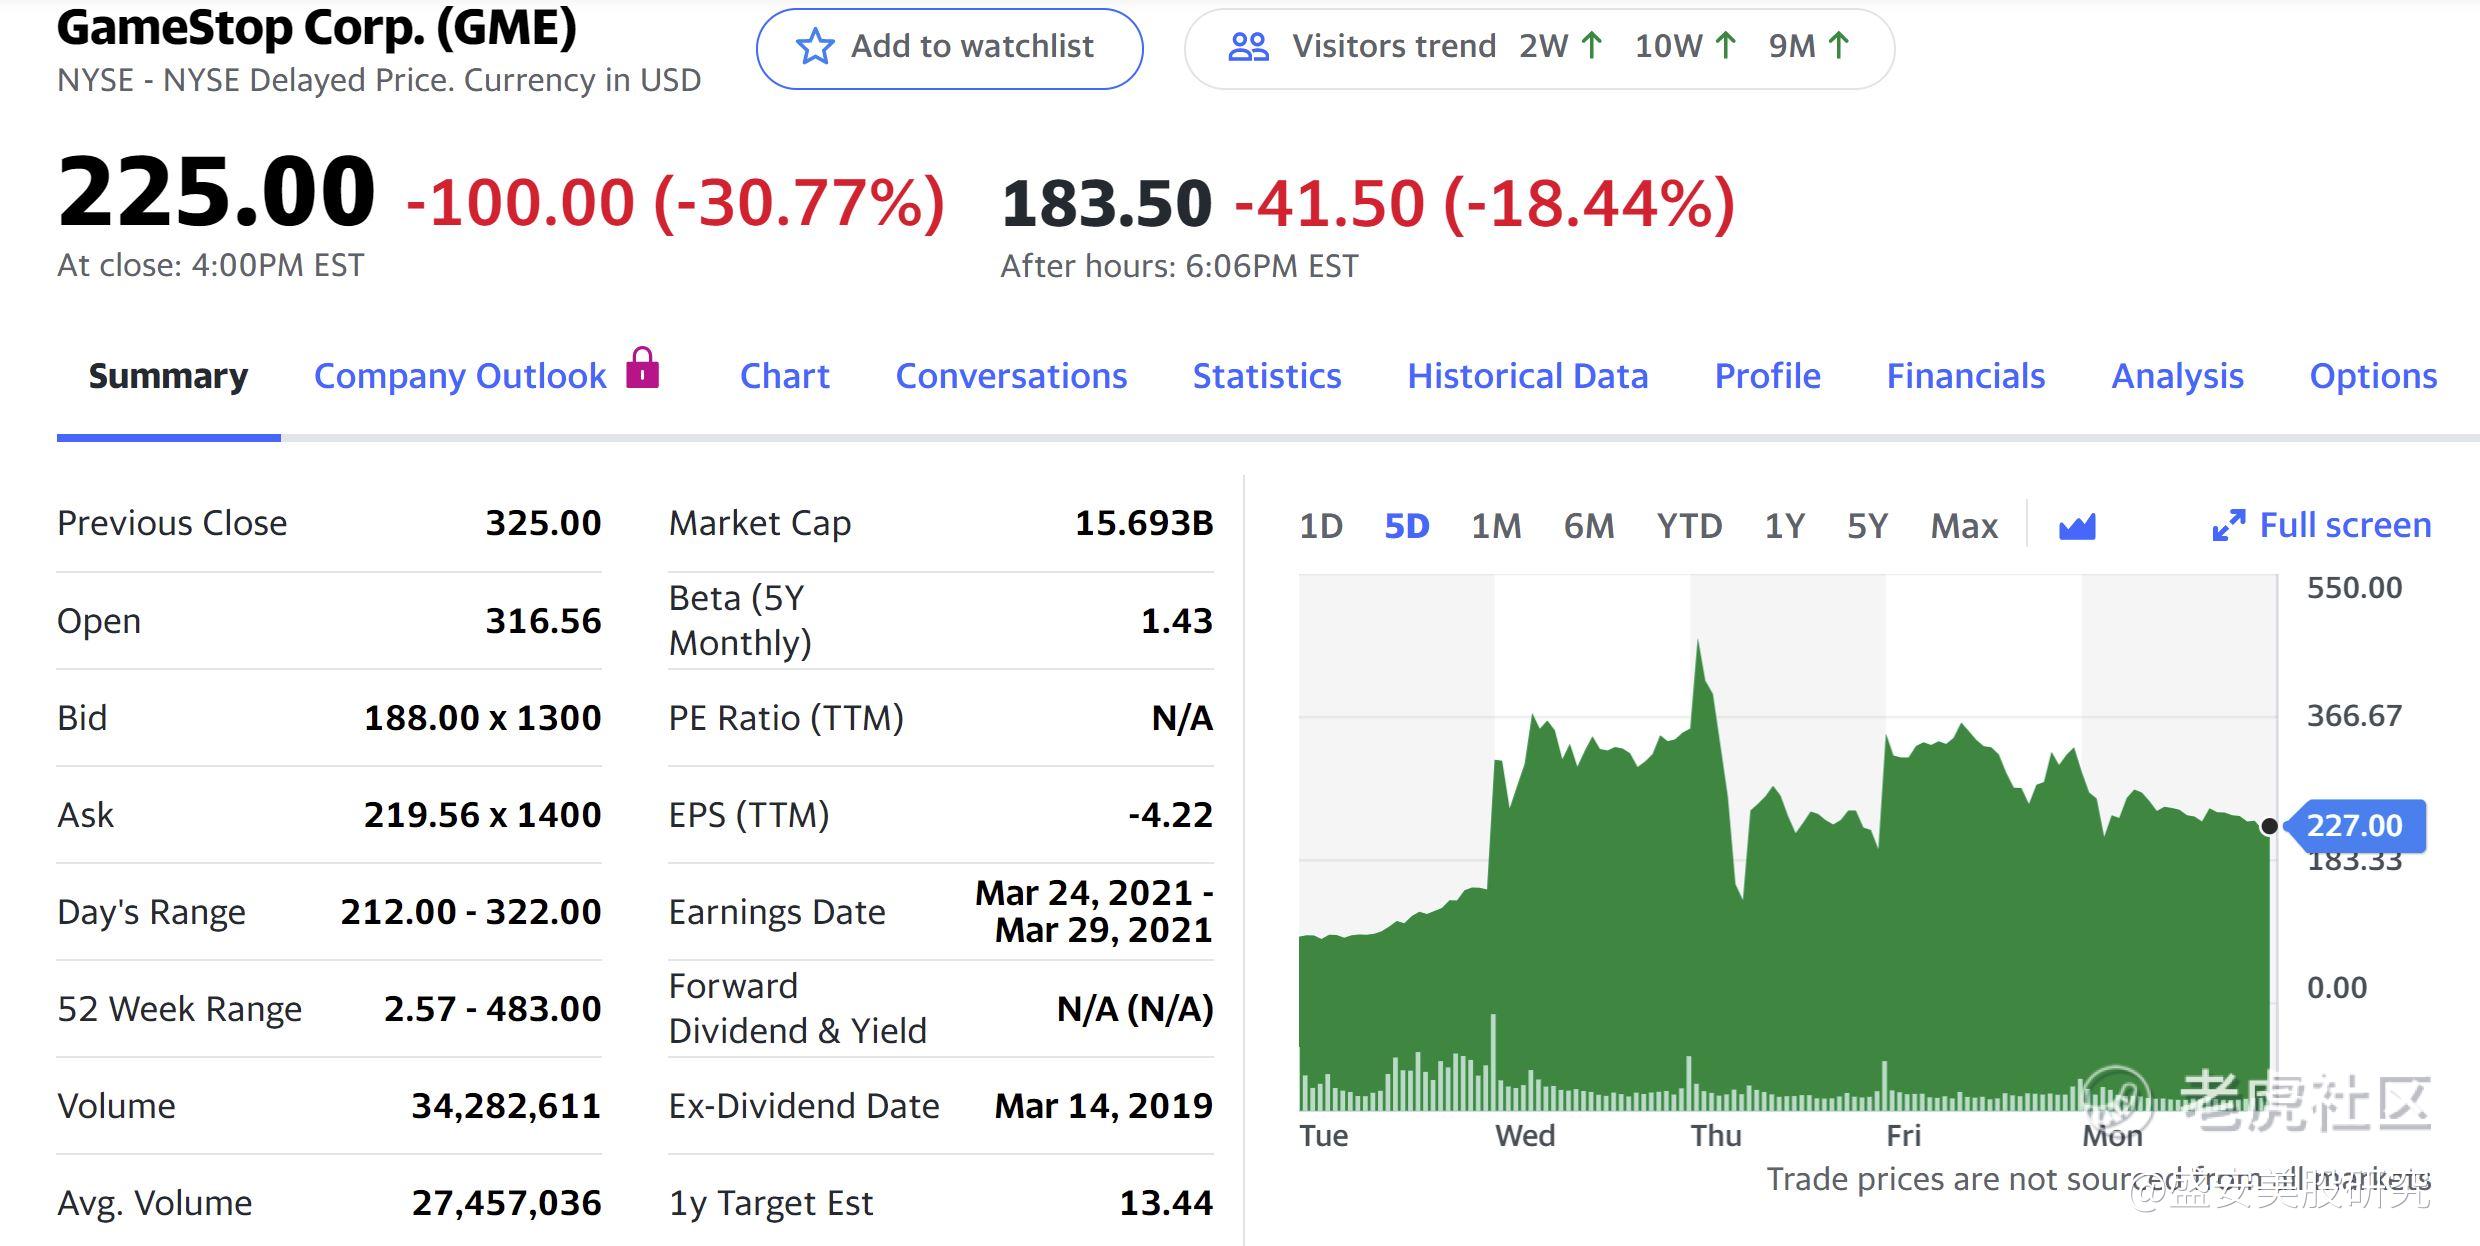Click the -41.50 (-18.44%) after hours change
The width and height of the screenshot is (2480, 1246).
[x=1485, y=203]
